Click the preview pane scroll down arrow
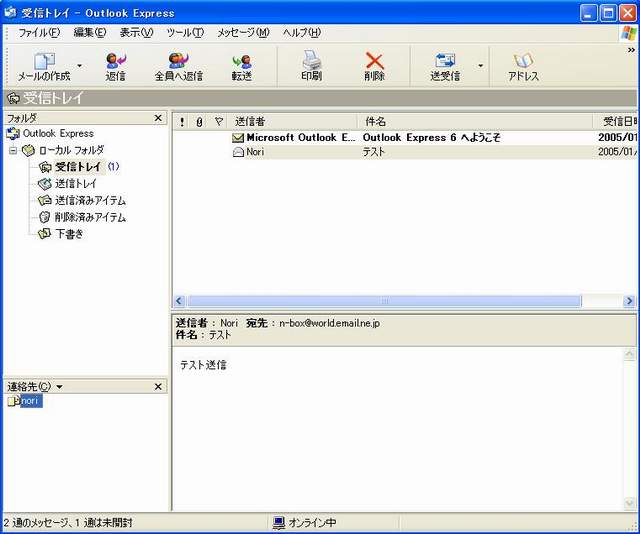 630,503
